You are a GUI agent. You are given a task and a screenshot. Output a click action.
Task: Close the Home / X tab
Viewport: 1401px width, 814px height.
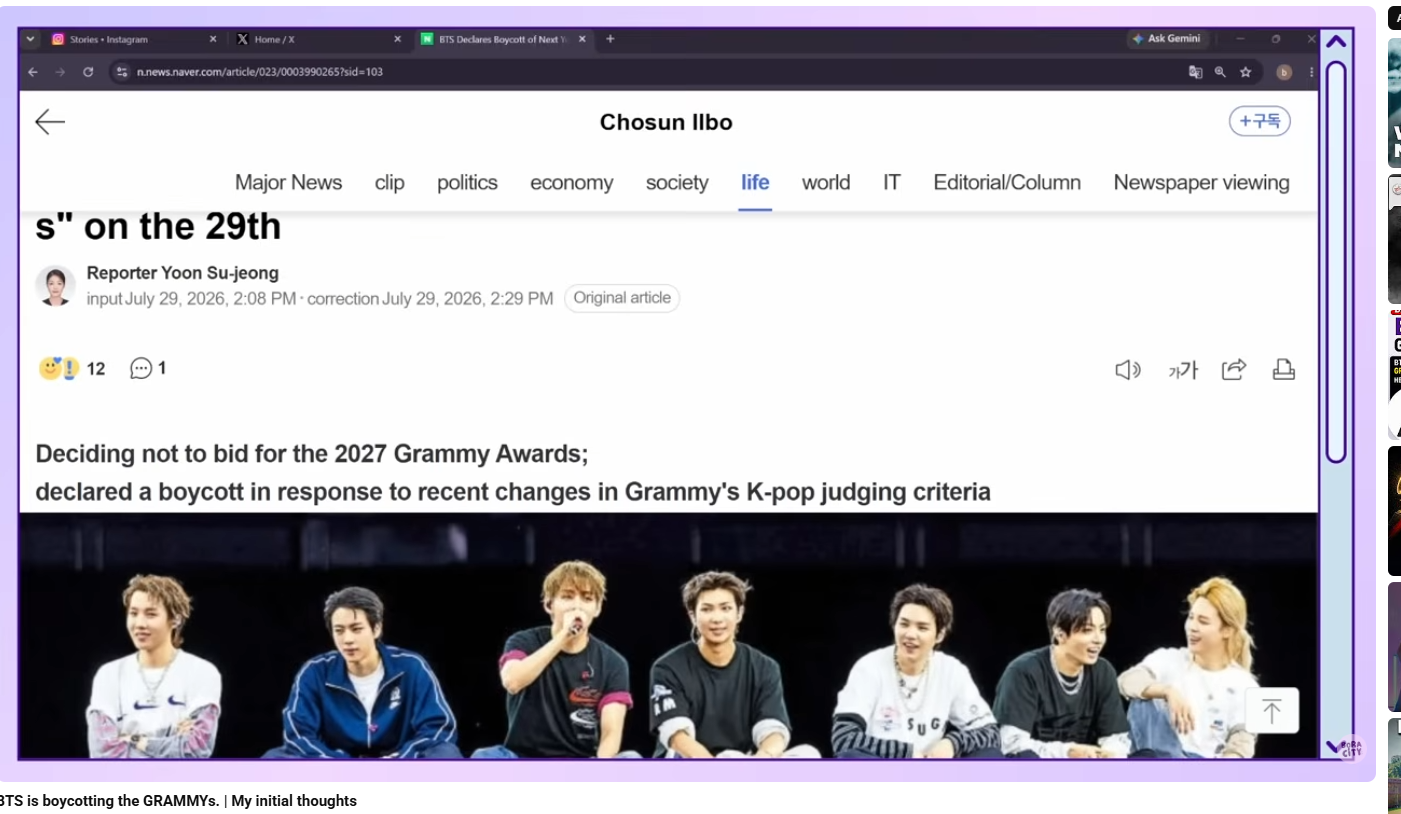397,39
